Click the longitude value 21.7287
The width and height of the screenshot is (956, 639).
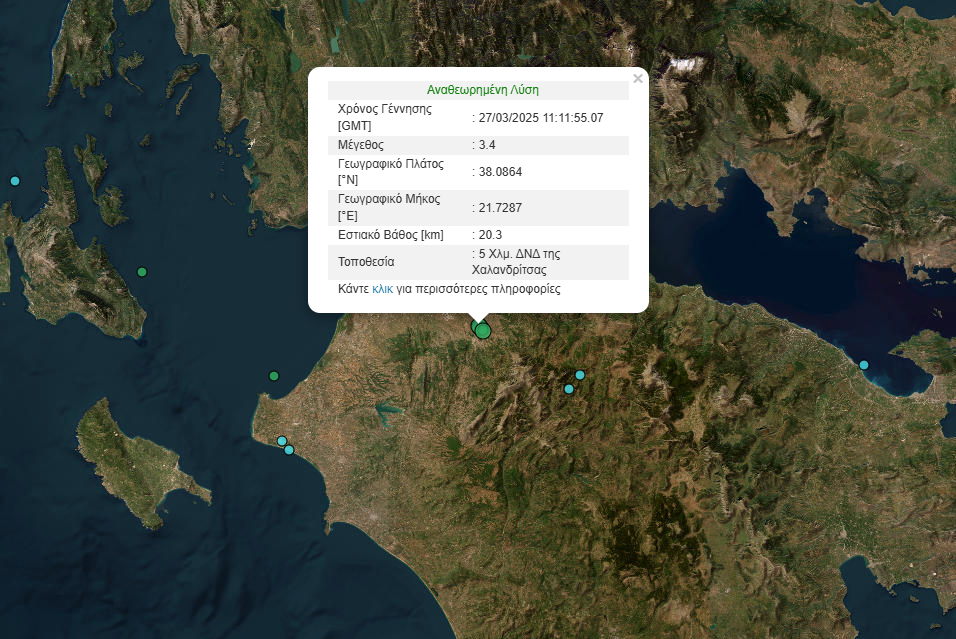(x=500, y=208)
